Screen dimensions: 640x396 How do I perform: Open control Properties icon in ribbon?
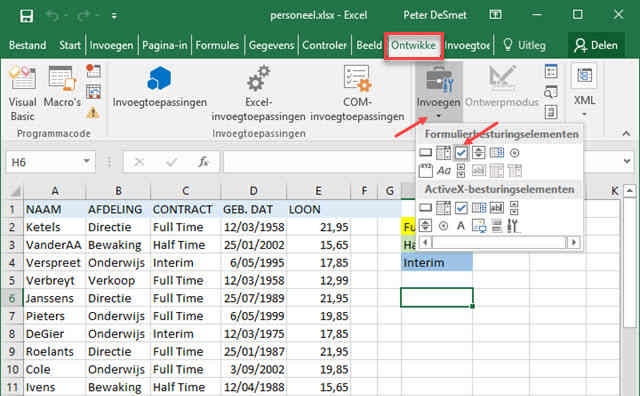point(551,72)
